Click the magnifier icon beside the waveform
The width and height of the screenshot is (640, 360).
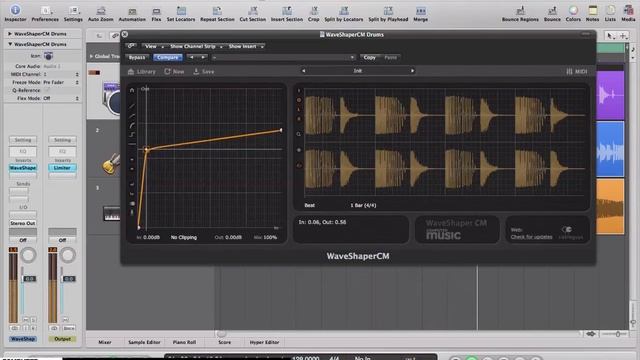(299, 134)
